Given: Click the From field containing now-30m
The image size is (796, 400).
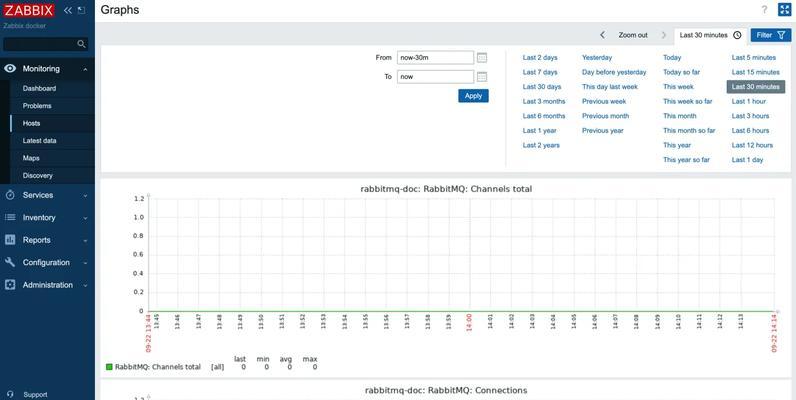Looking at the screenshot, I should point(435,58).
